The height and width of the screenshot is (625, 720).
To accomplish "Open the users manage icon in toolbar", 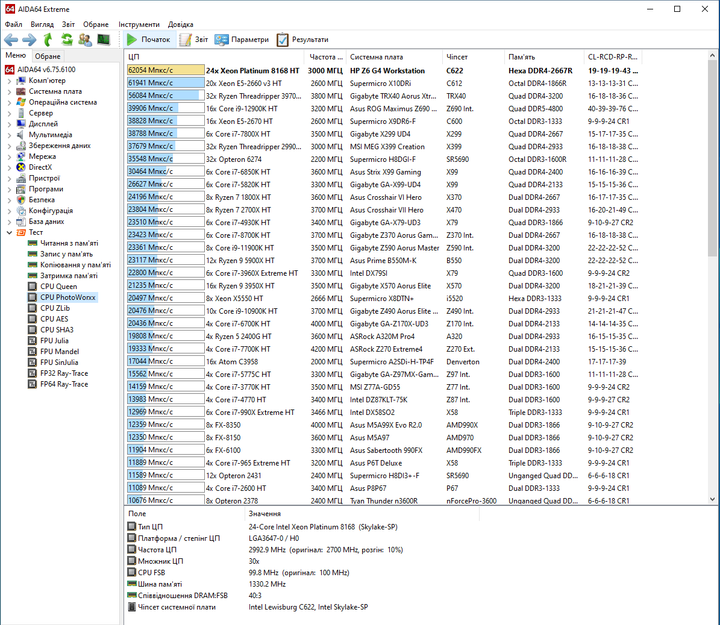I will [85, 39].
